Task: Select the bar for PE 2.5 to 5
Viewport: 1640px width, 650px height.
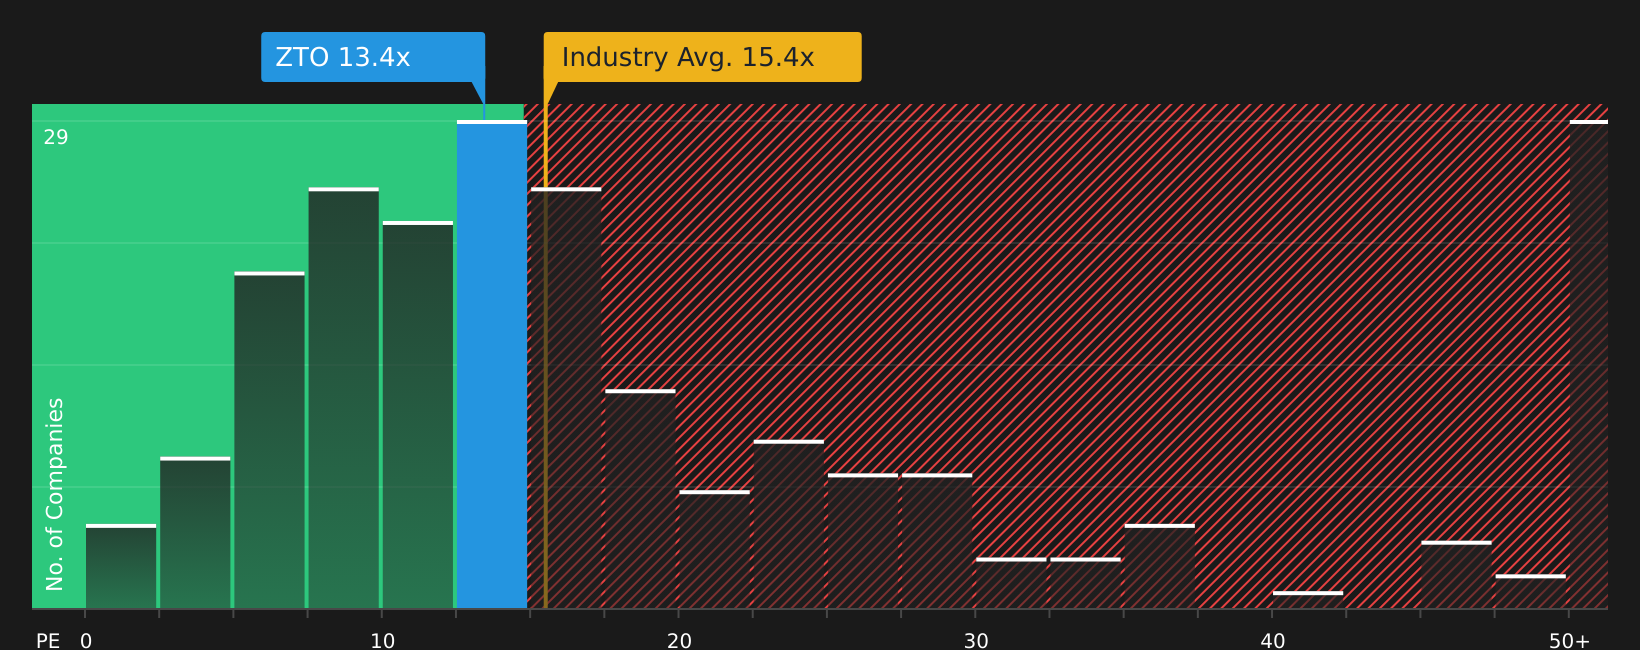Action: pyautogui.click(x=195, y=533)
